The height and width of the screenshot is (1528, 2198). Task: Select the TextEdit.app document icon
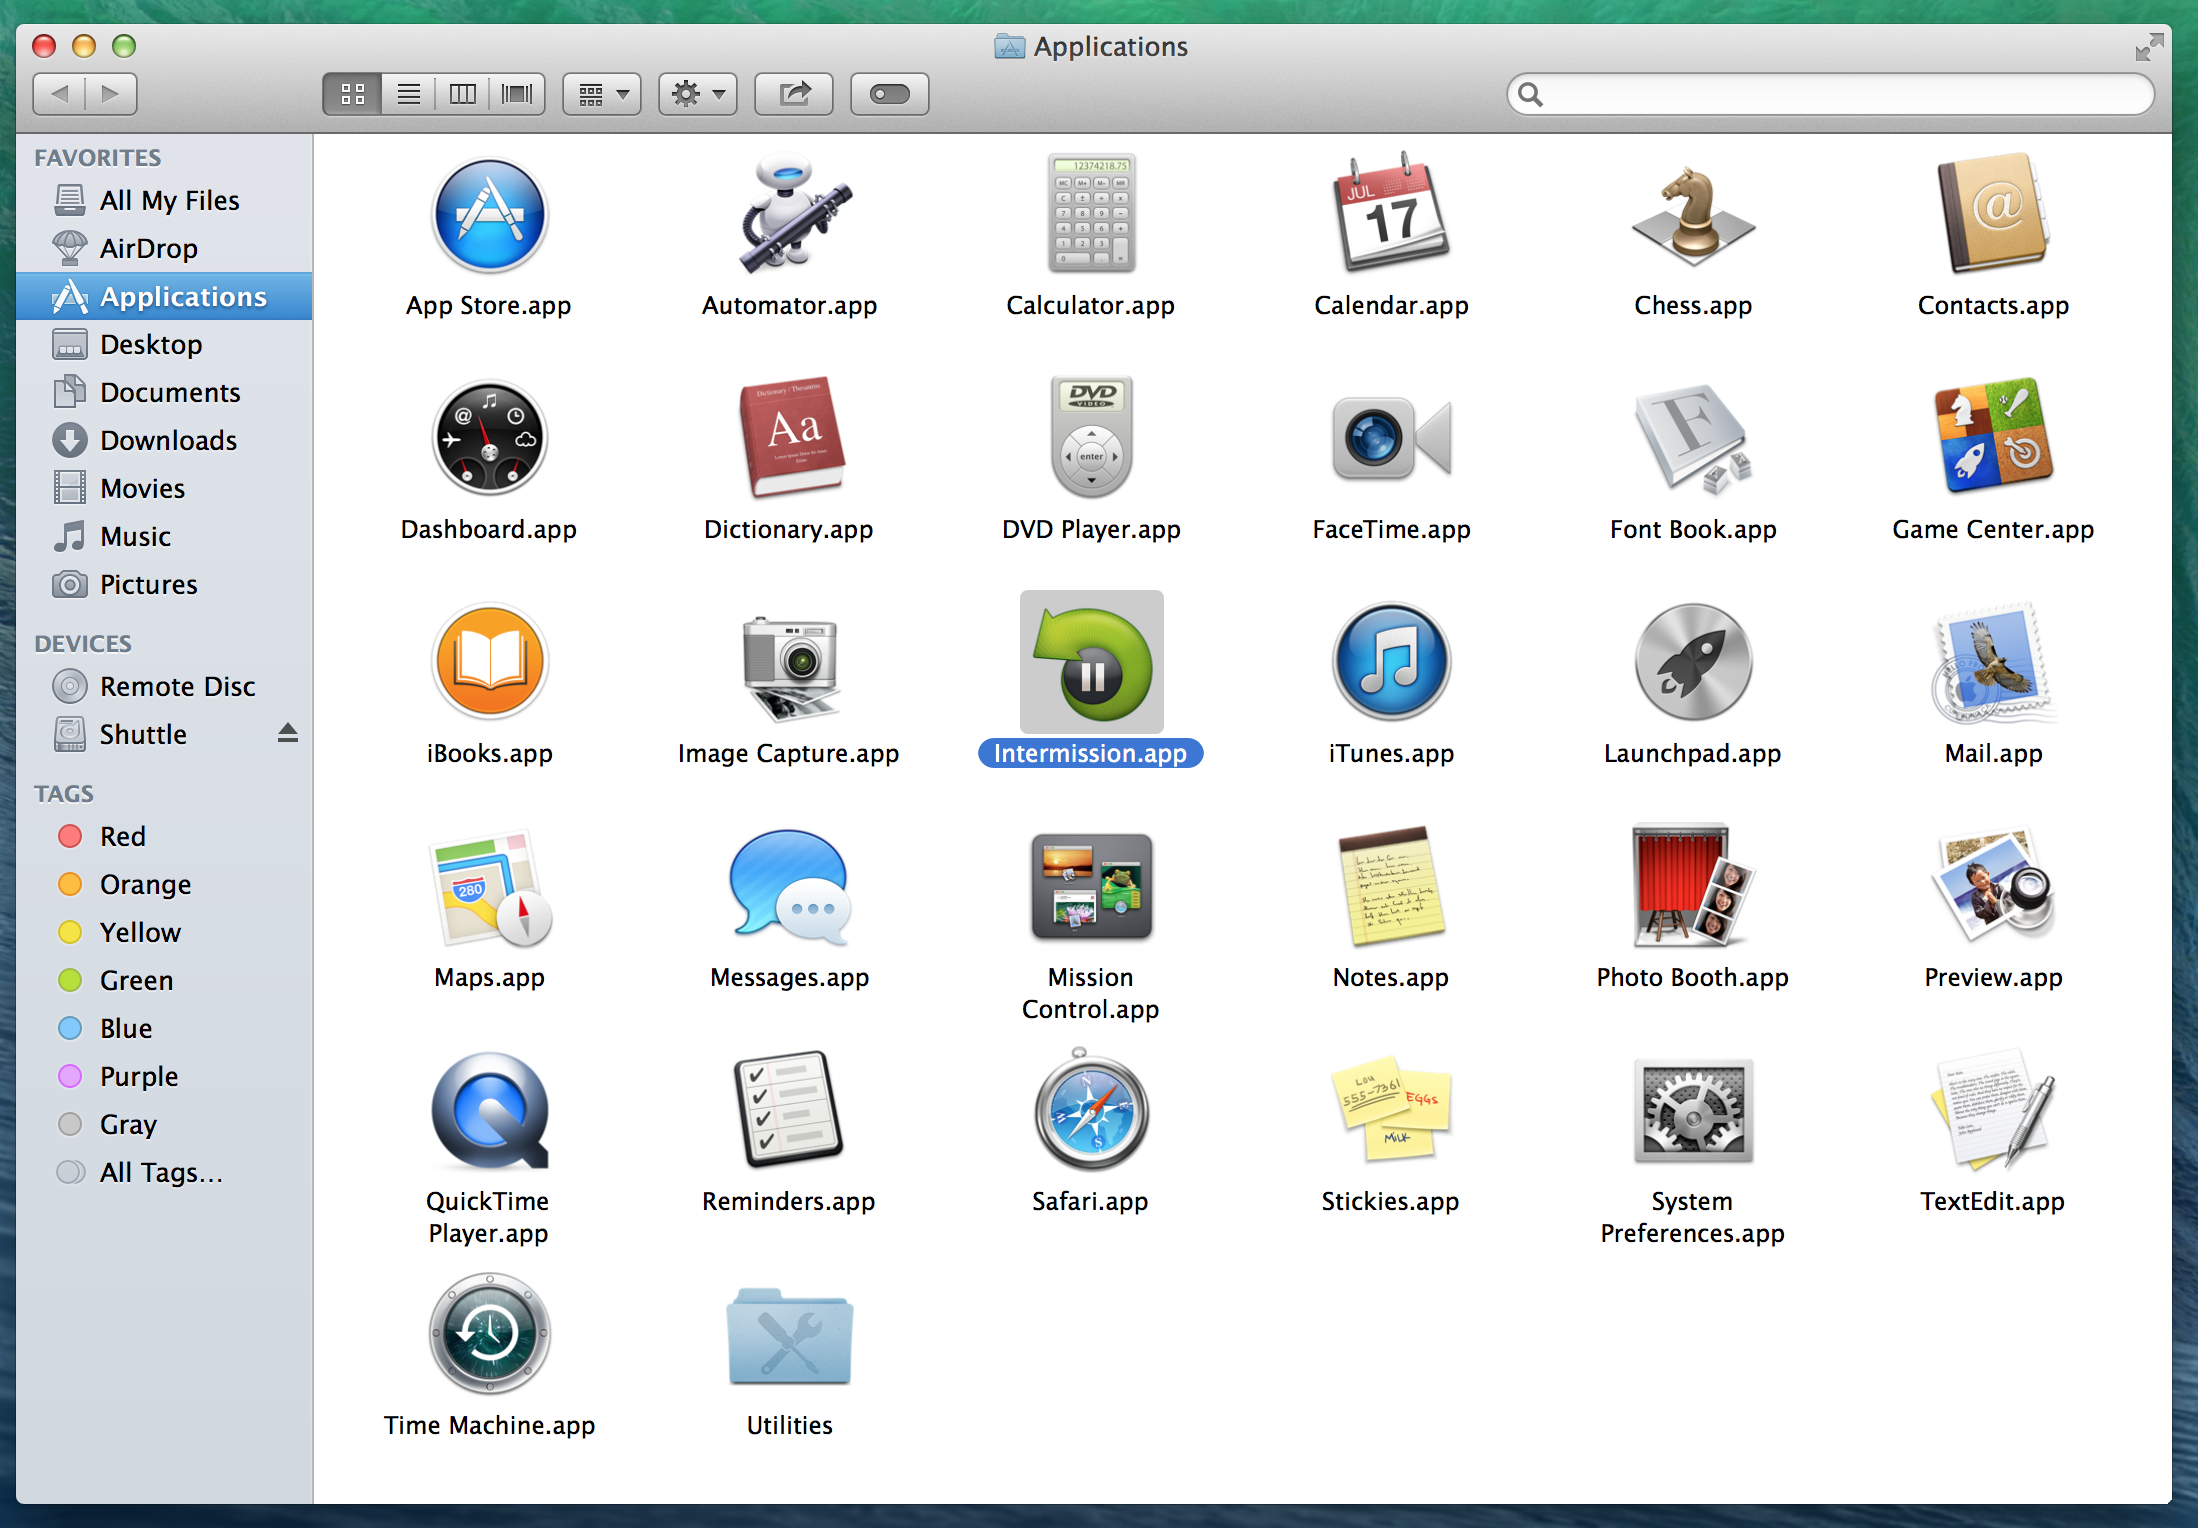coord(1993,1110)
